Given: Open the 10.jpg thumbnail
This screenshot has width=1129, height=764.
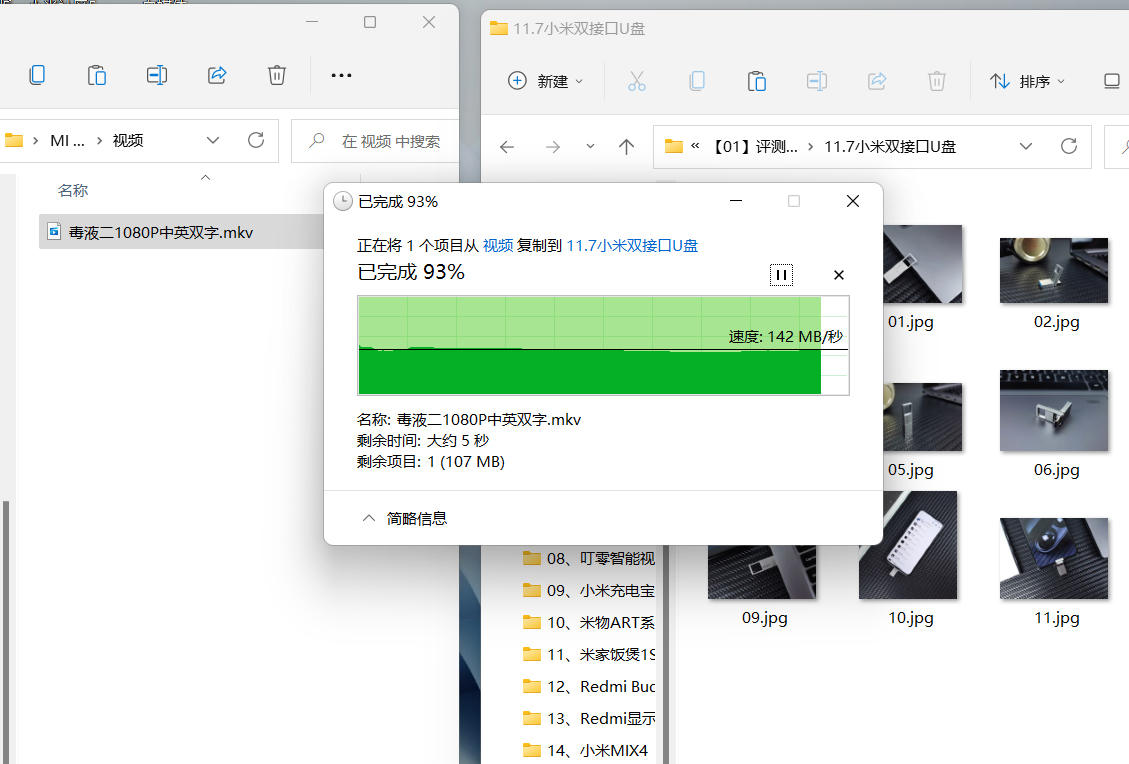Looking at the screenshot, I should [908, 545].
